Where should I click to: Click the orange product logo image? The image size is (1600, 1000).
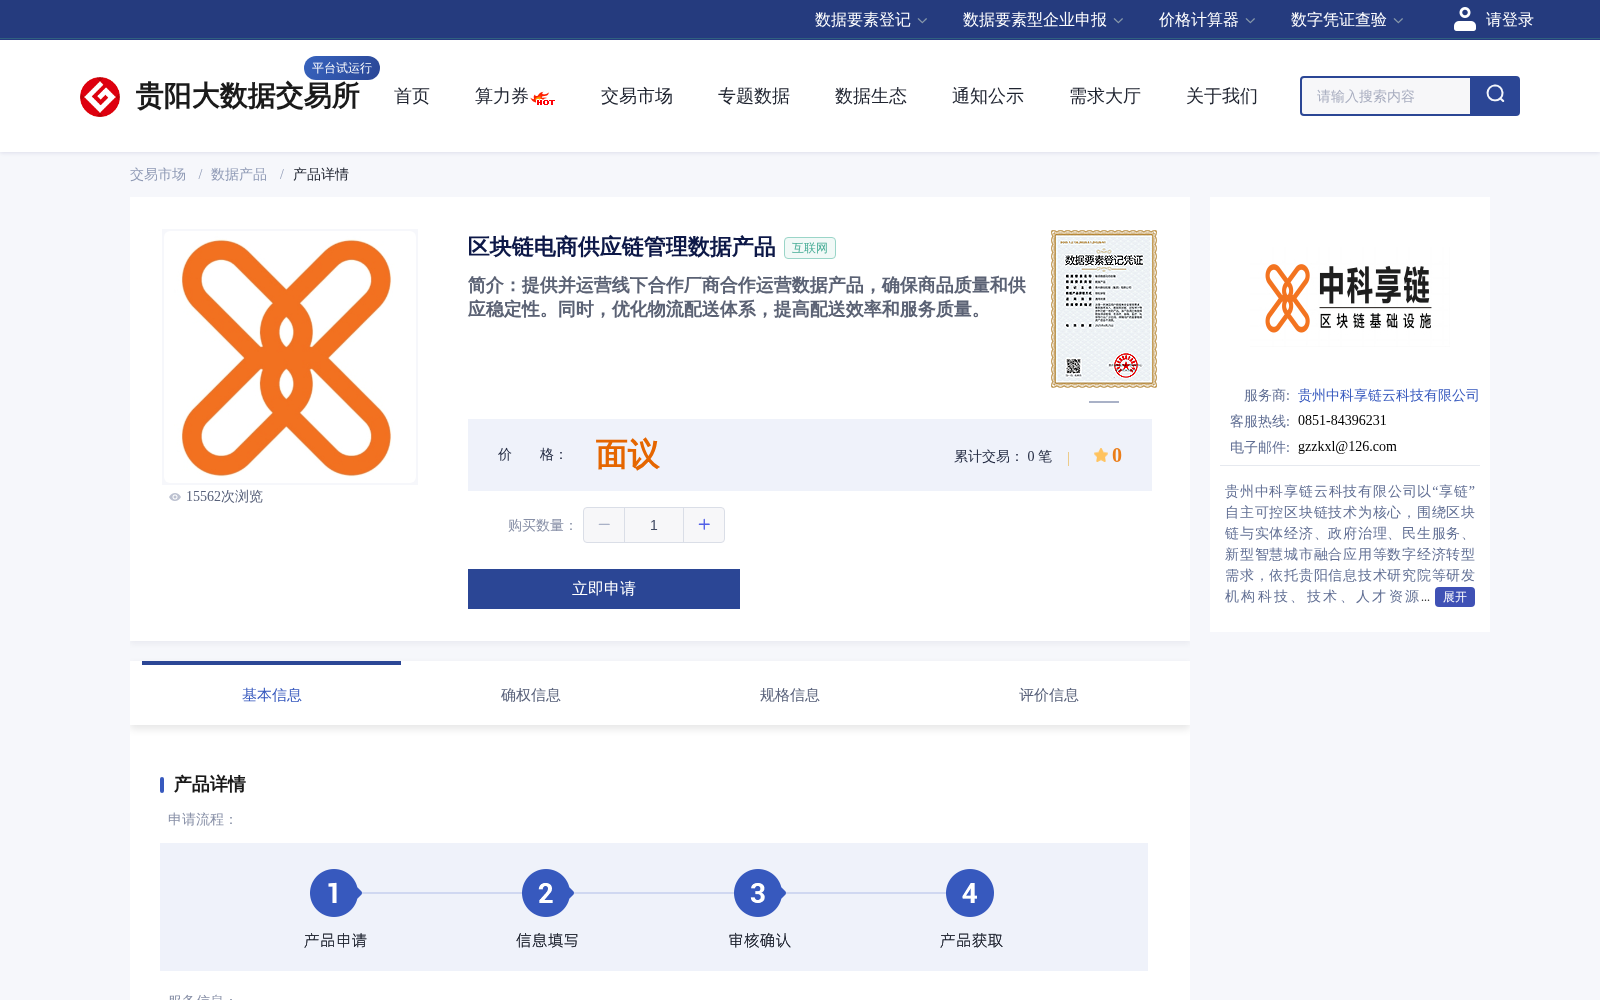(290, 357)
